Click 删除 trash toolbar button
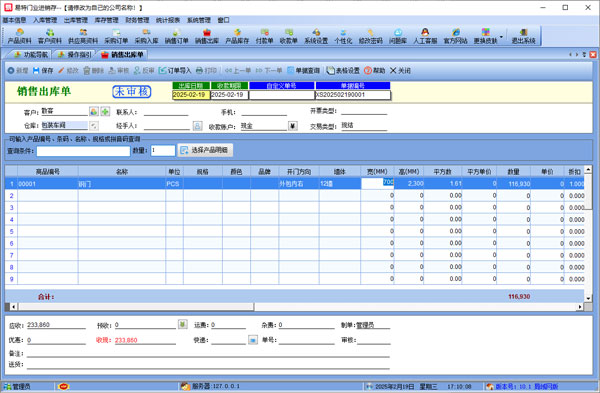Viewport: 600px width, 393px height. 93,70
